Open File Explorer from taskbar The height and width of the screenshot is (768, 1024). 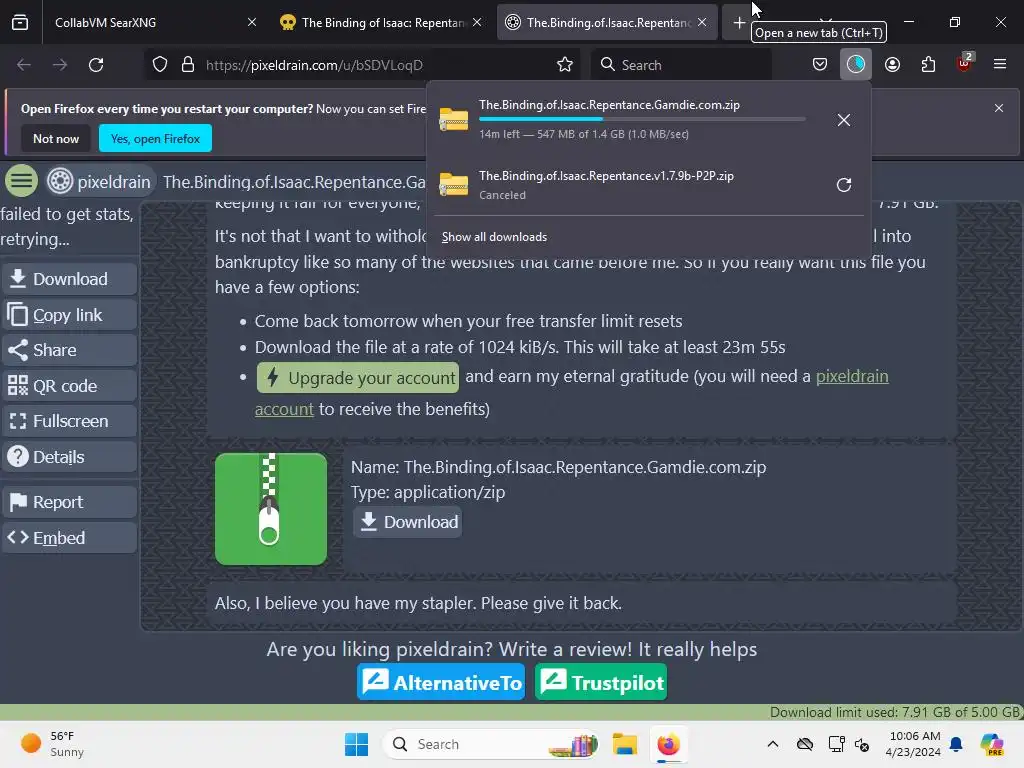(x=625, y=744)
